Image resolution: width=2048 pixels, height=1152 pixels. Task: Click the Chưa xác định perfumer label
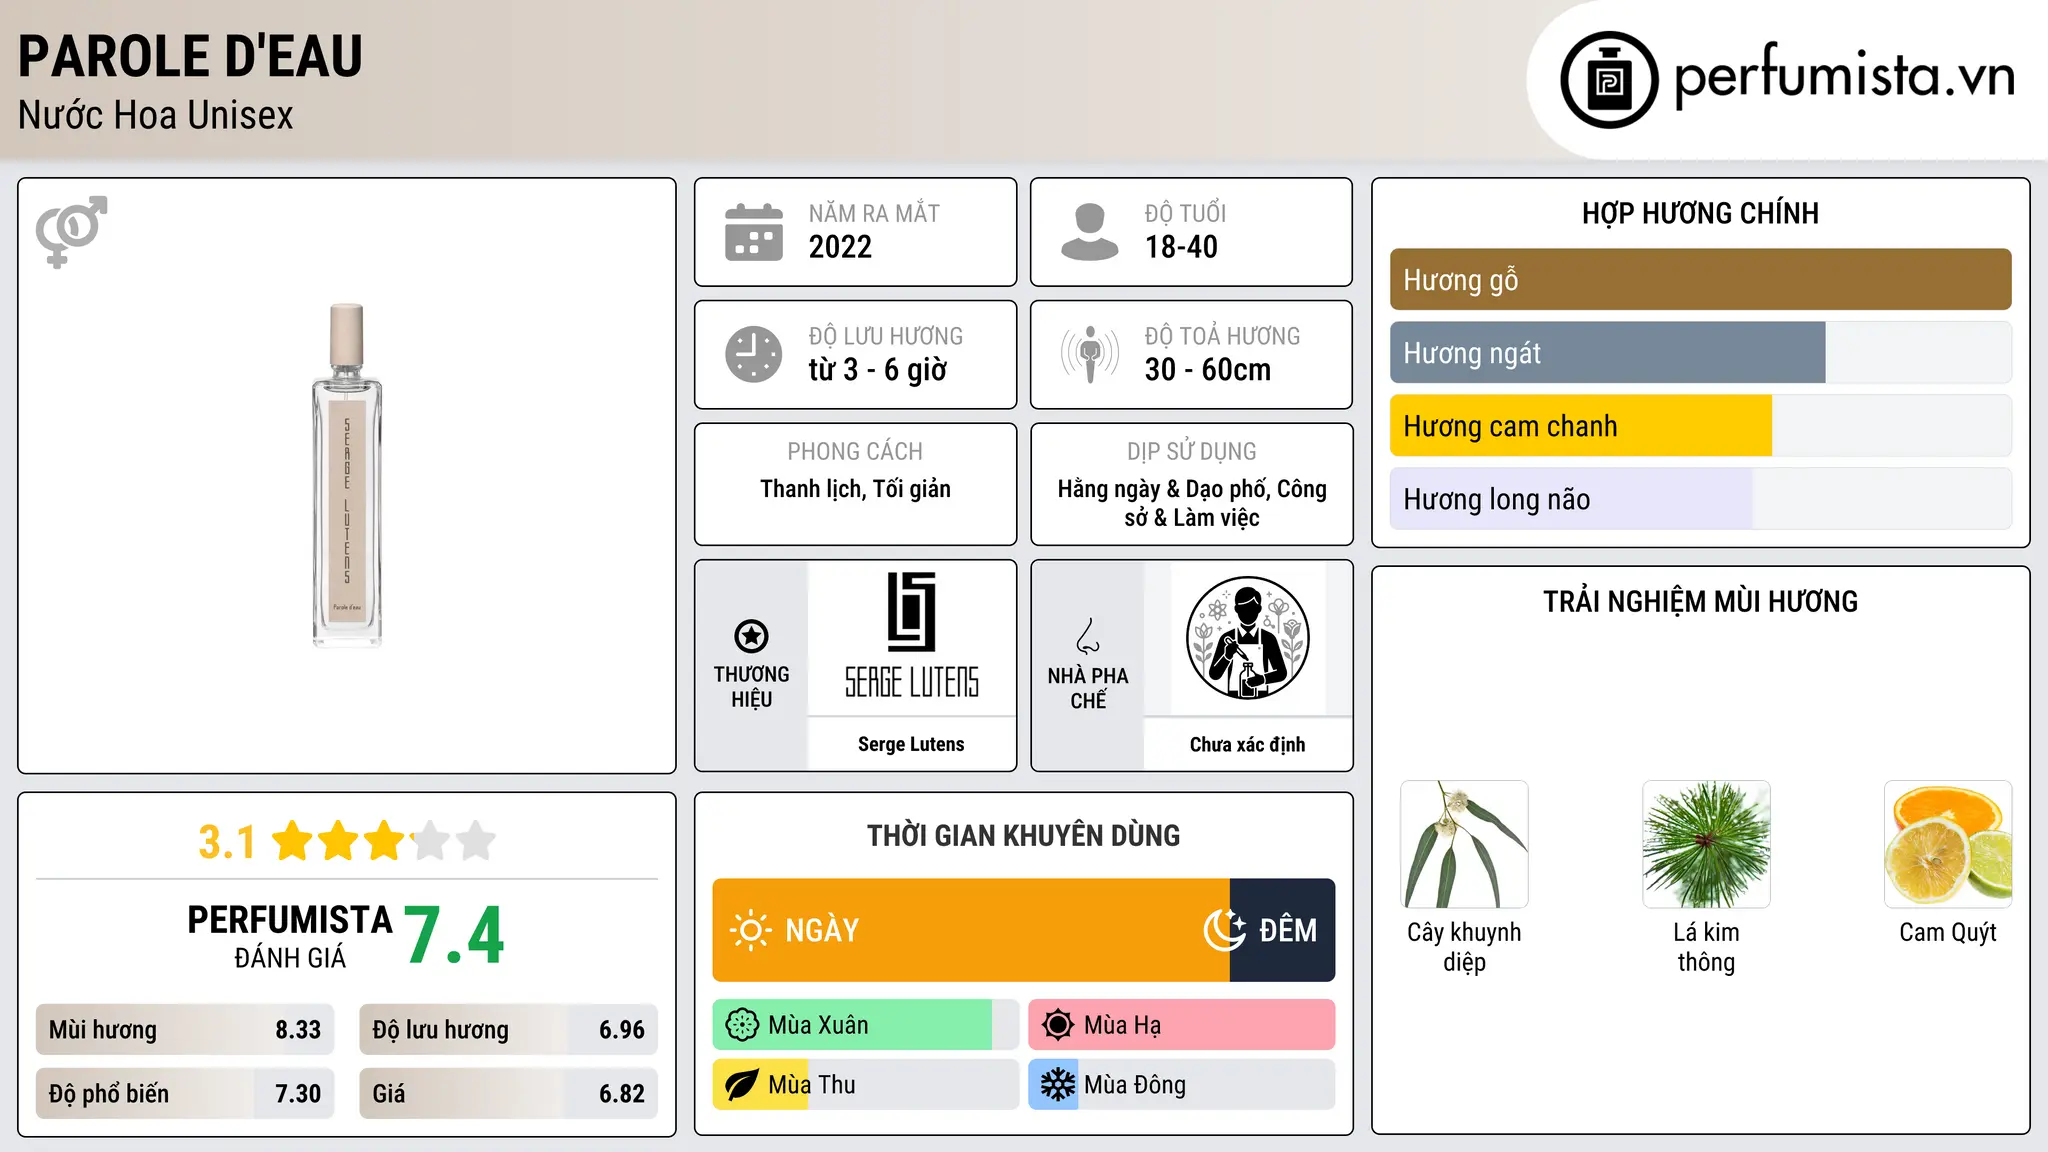[1247, 744]
